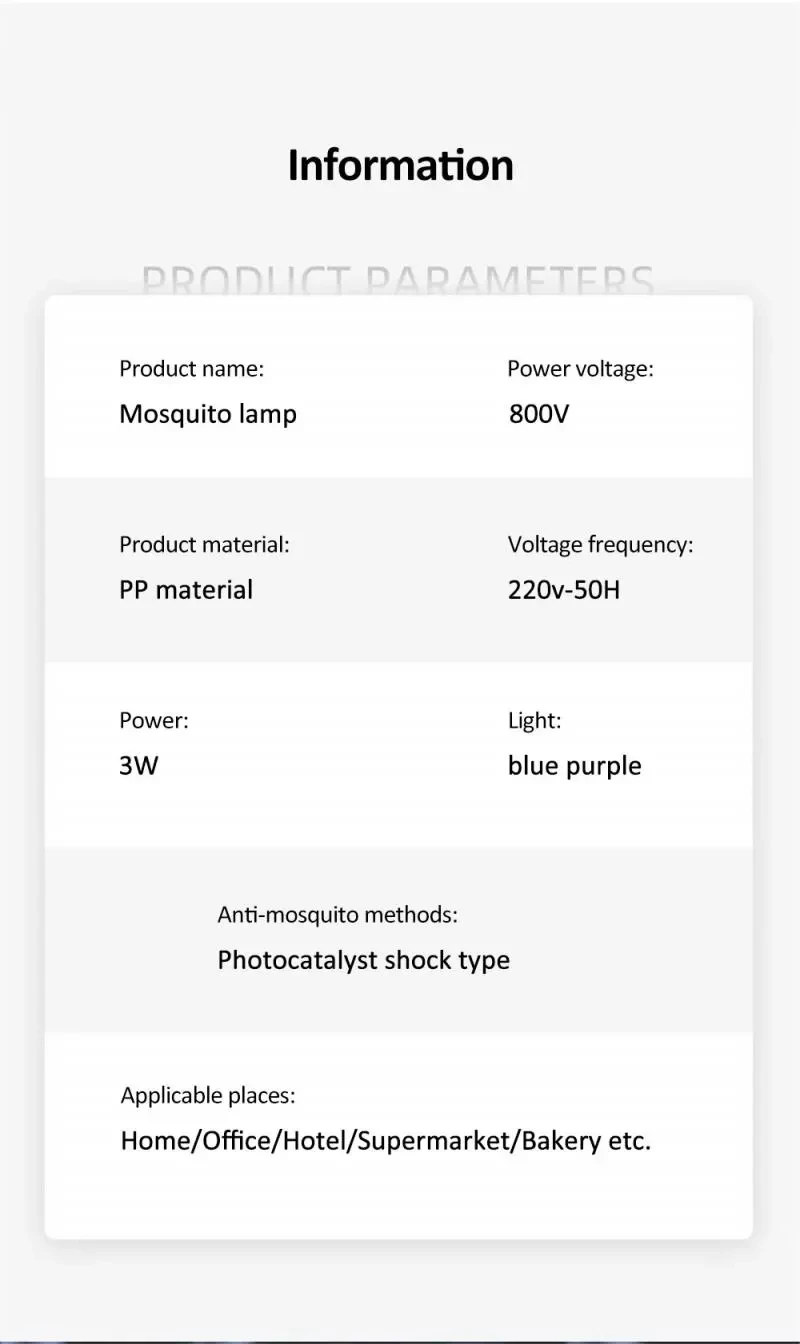Select the Power voltage label

pos(580,369)
